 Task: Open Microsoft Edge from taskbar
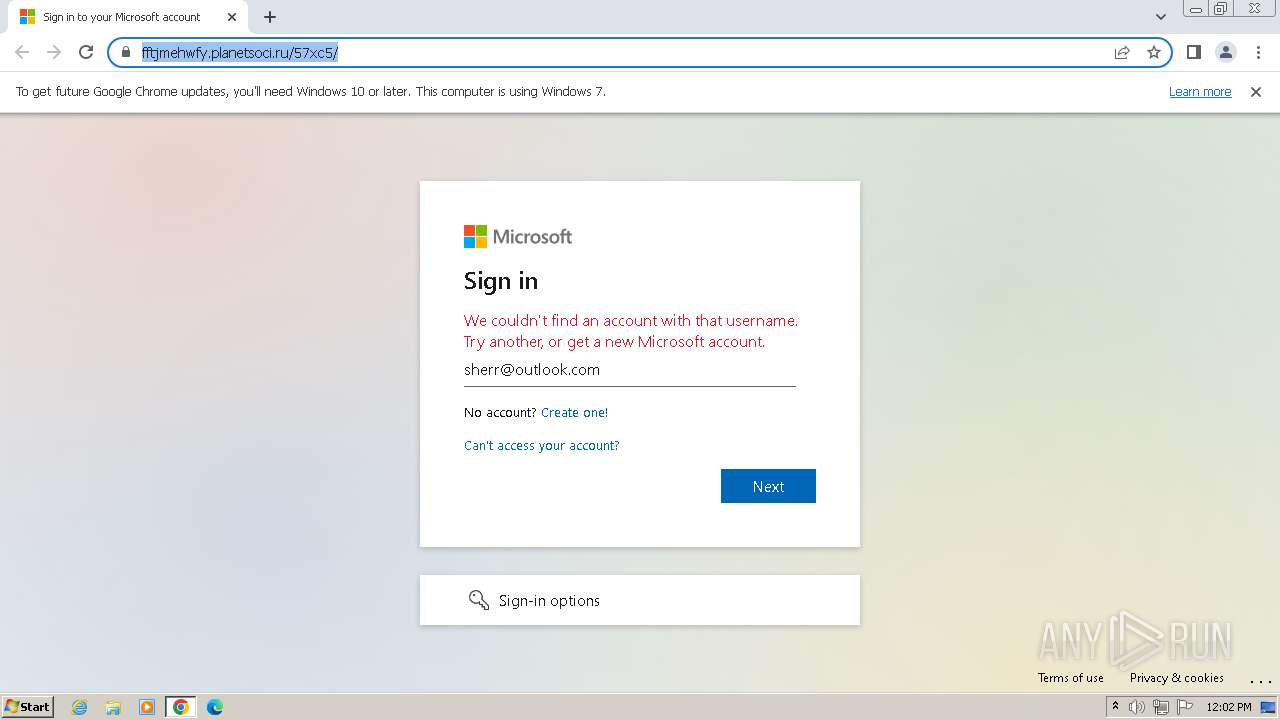(215, 707)
